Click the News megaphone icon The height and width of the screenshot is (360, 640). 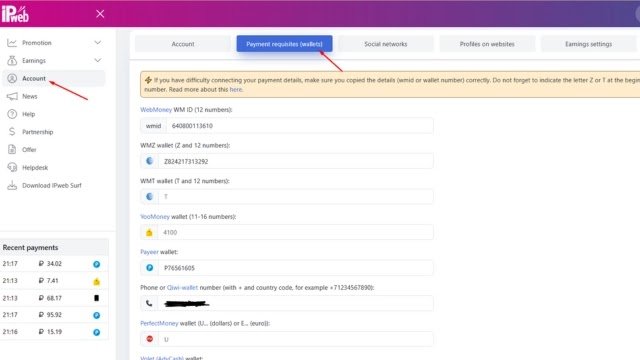click(12, 96)
